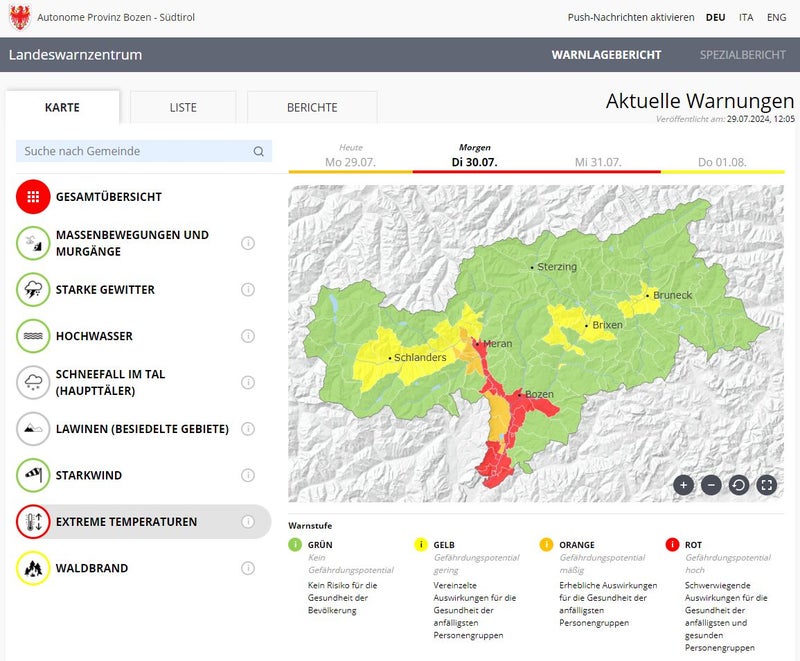800x661 pixels.
Task: Zoom in on the map
Action: pyautogui.click(x=683, y=485)
